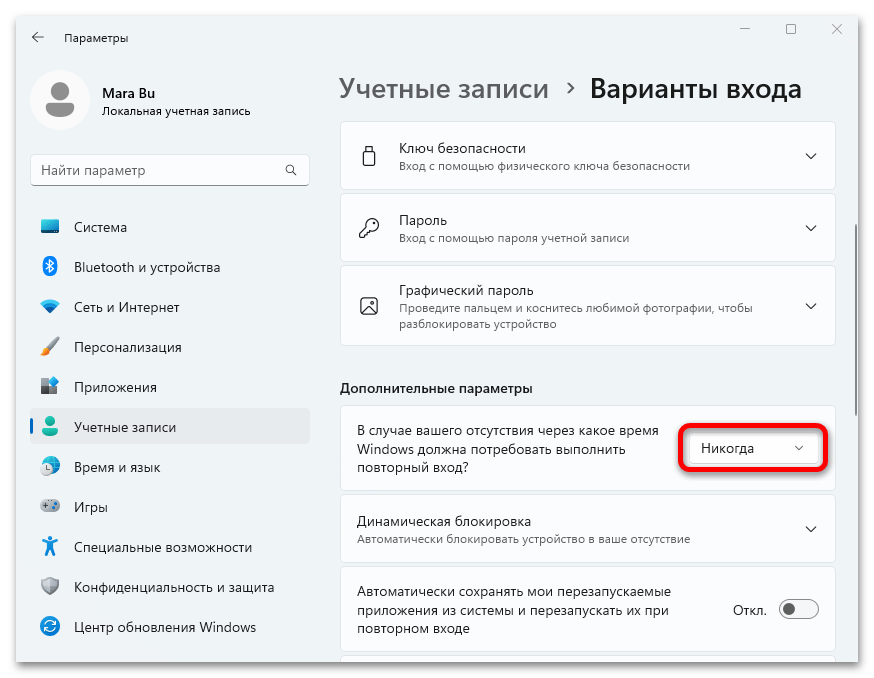Click the Система monitor icon
874x678 pixels.
point(50,226)
